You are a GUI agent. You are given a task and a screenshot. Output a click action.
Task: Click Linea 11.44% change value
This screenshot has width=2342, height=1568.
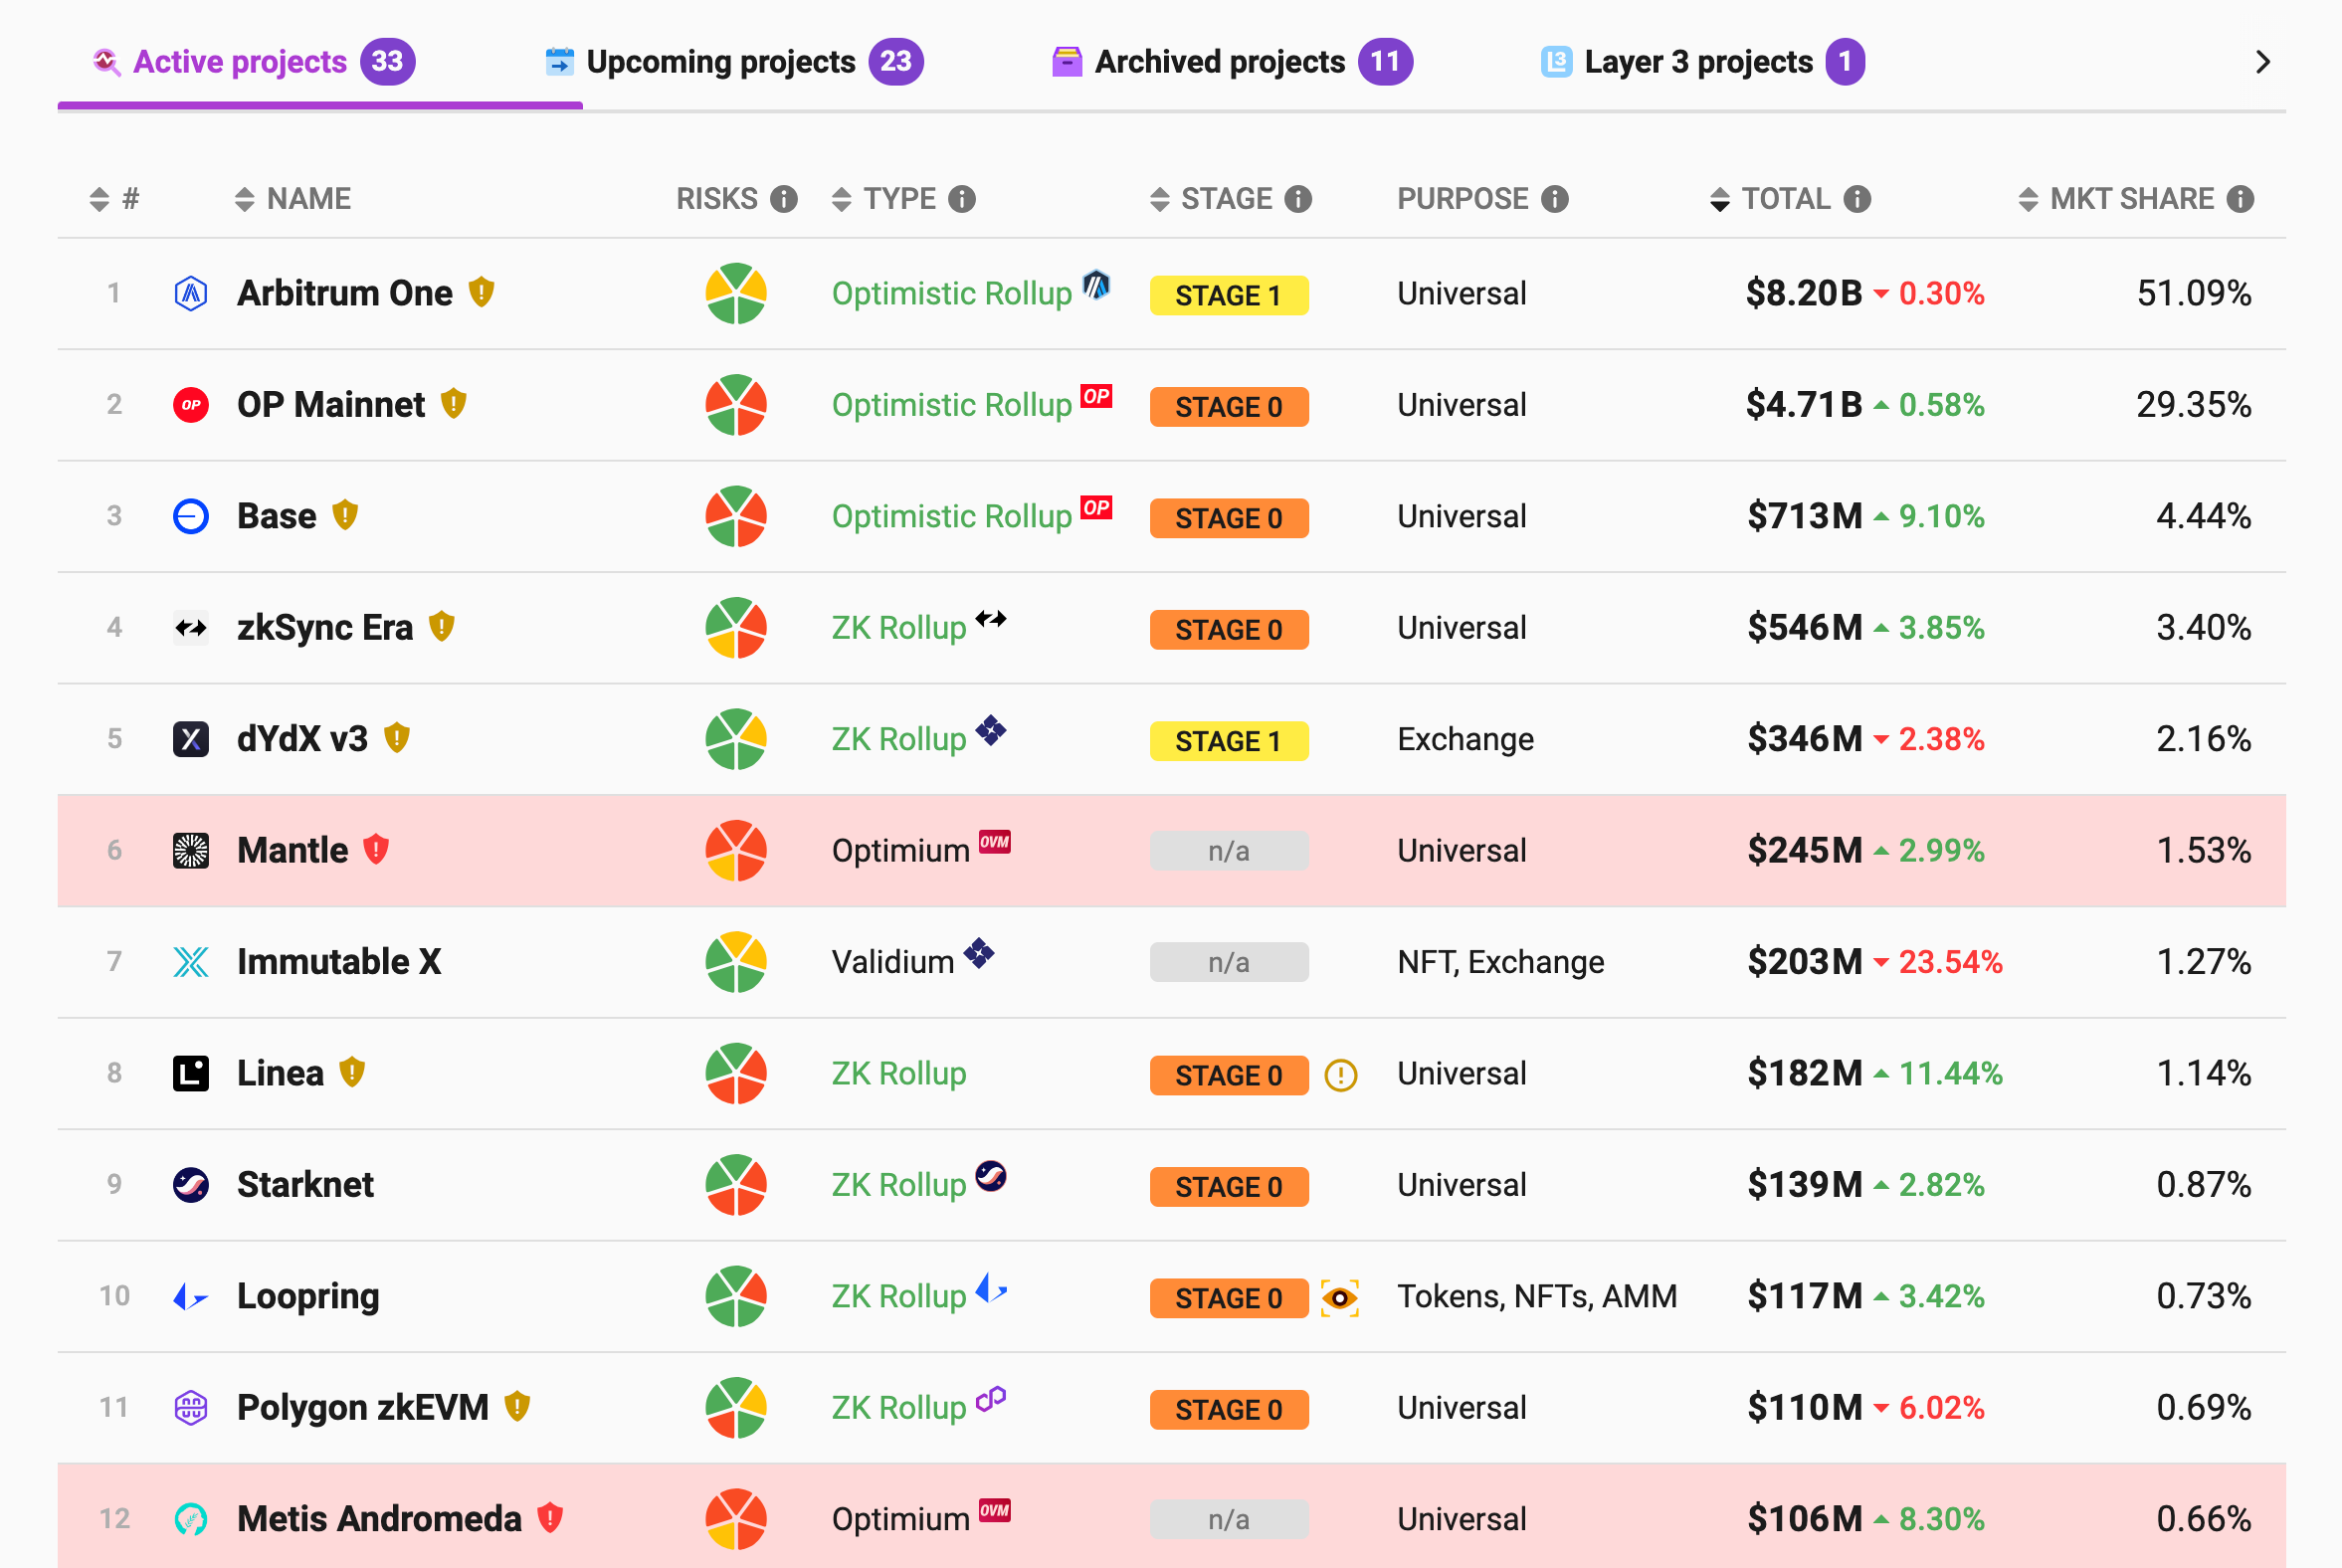(x=1950, y=1073)
